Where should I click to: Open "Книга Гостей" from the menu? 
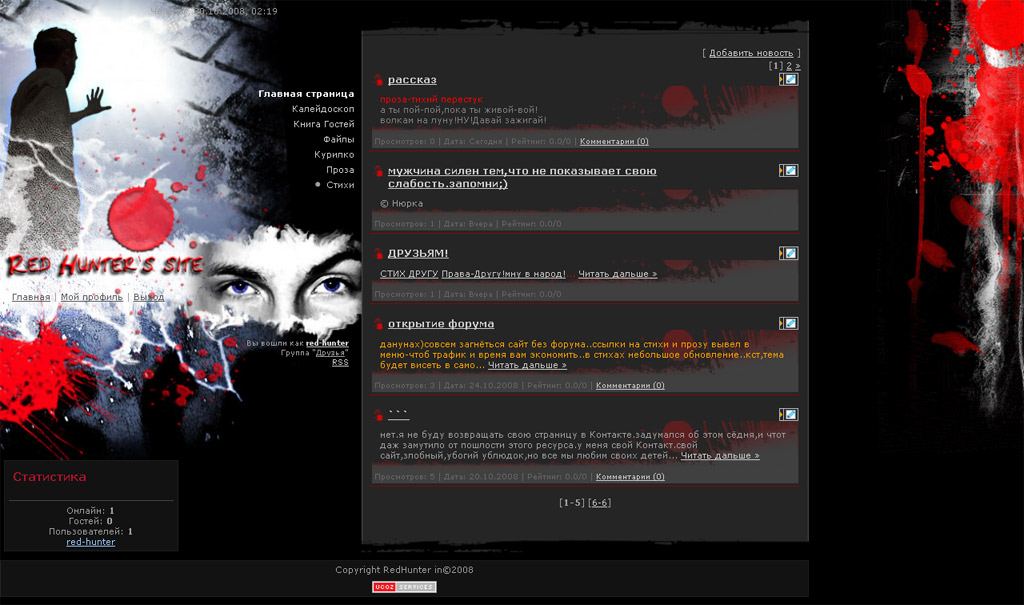pyautogui.click(x=324, y=123)
